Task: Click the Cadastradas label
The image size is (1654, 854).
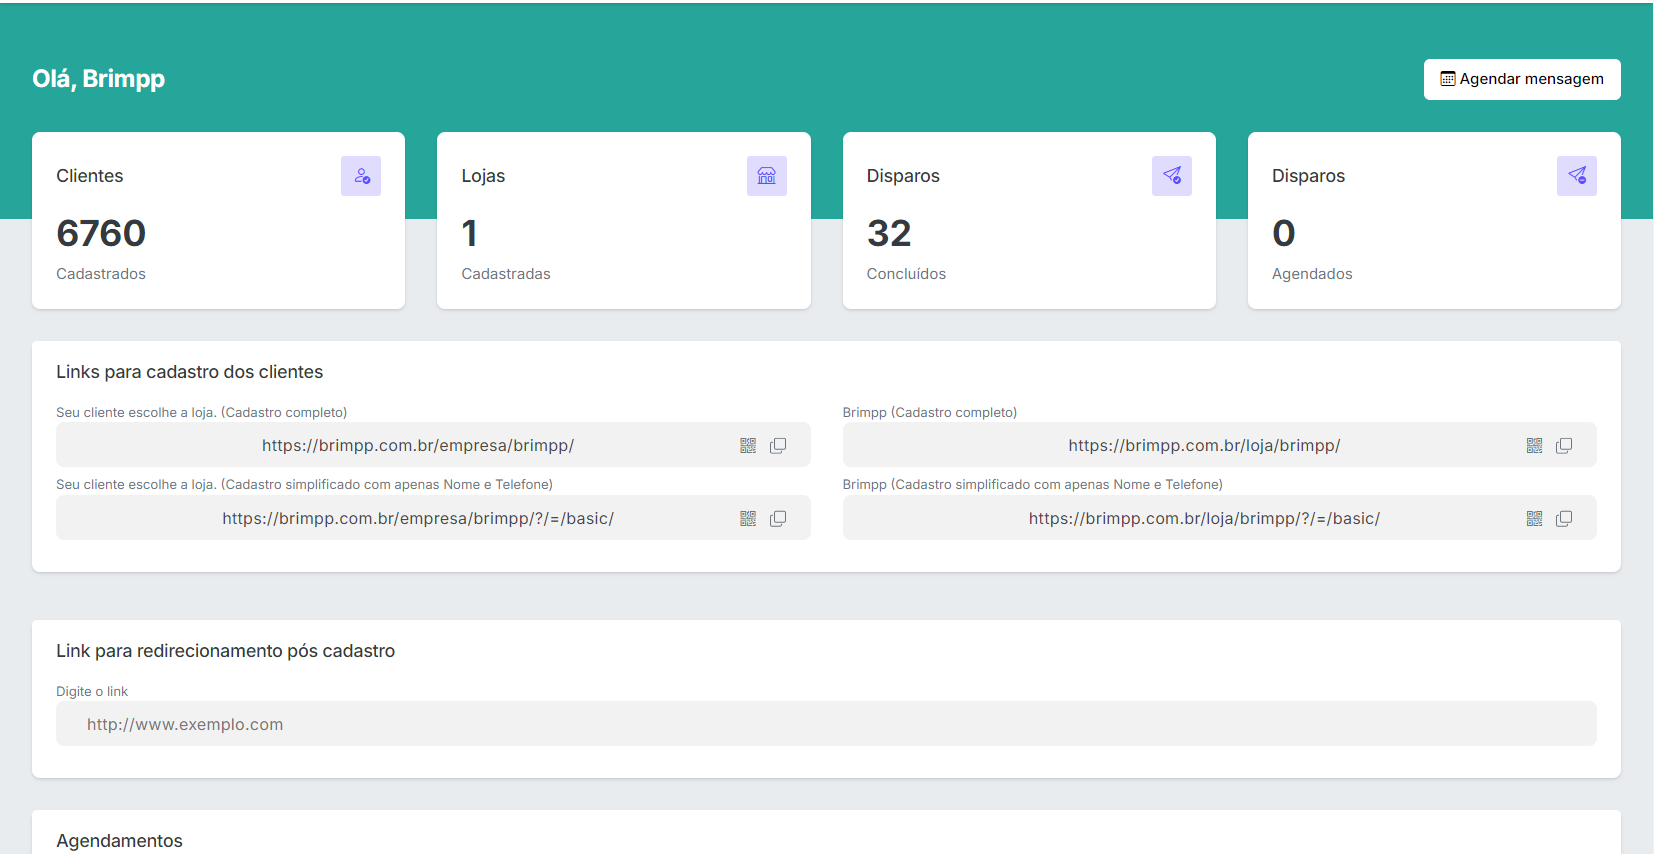Action: [x=506, y=274]
